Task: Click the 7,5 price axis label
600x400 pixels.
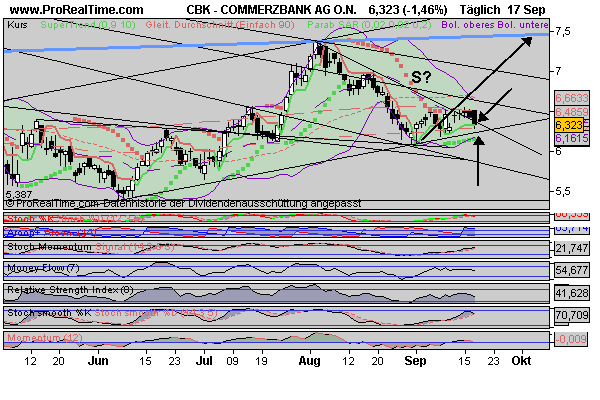Action: (562, 31)
